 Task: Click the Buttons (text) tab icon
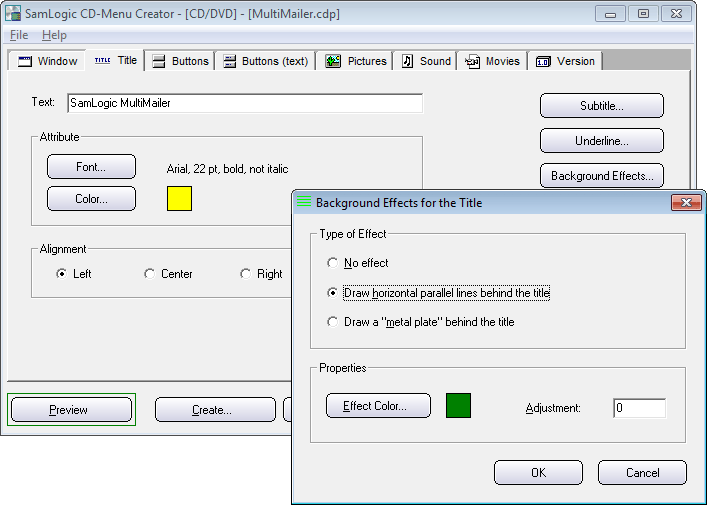click(x=230, y=61)
